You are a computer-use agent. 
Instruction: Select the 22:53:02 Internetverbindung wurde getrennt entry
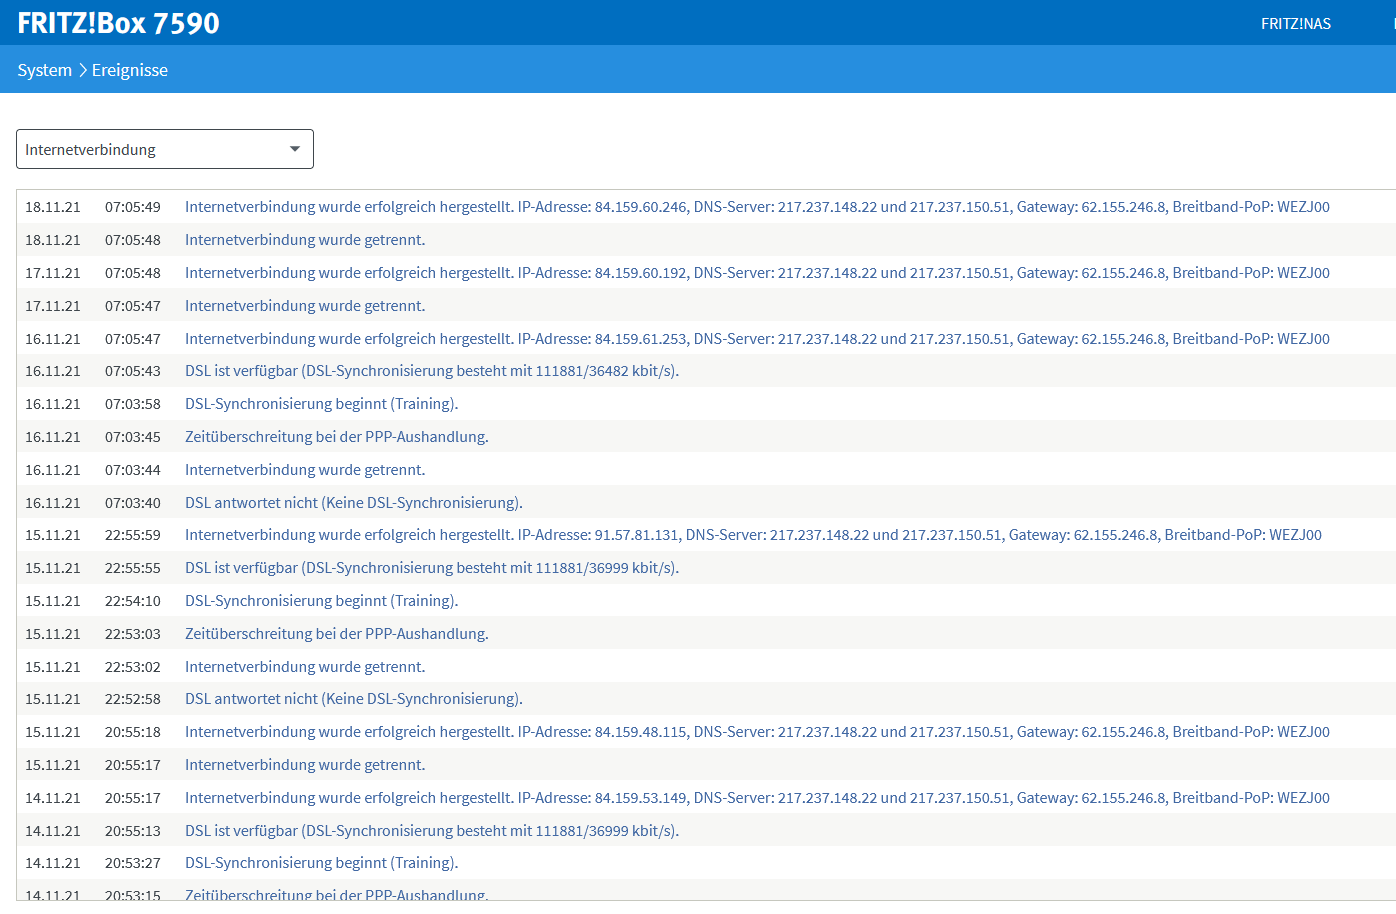click(305, 667)
